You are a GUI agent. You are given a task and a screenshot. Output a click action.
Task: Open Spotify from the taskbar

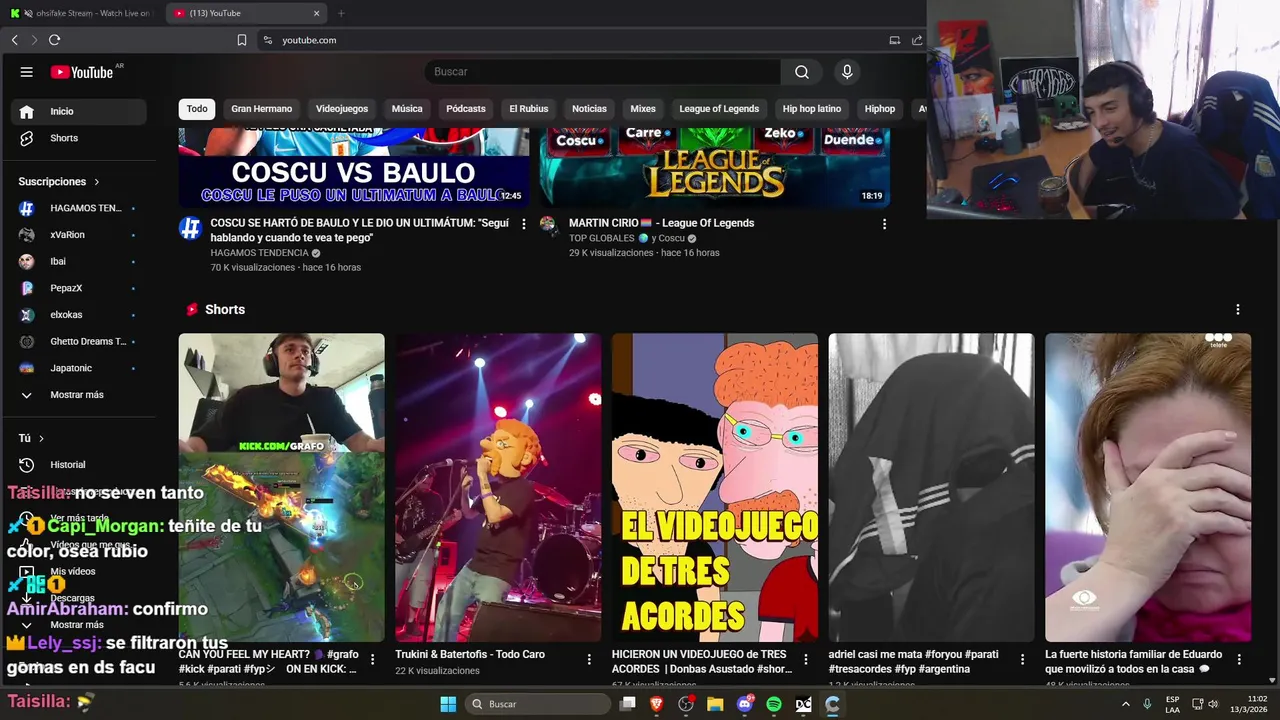tap(774, 704)
